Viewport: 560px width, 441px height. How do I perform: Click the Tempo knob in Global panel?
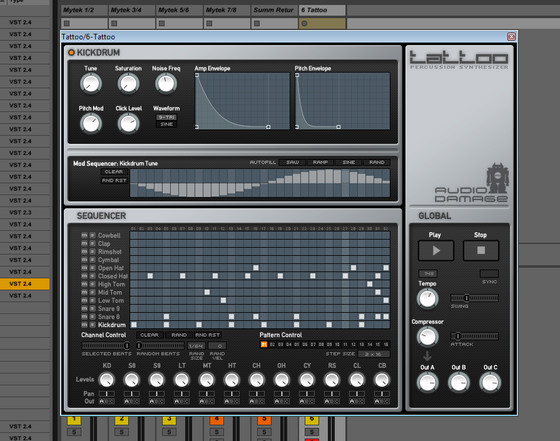(x=427, y=299)
